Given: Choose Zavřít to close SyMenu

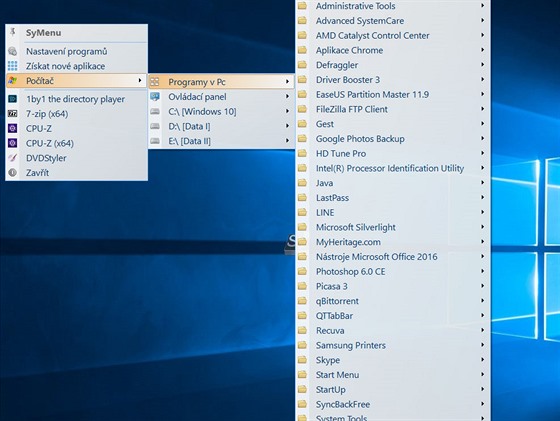Looking at the screenshot, I should pyautogui.click(x=77, y=172).
